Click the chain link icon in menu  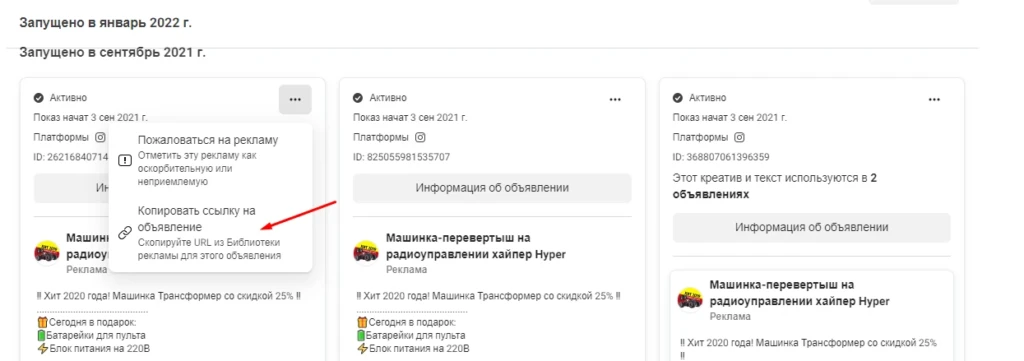click(x=125, y=233)
